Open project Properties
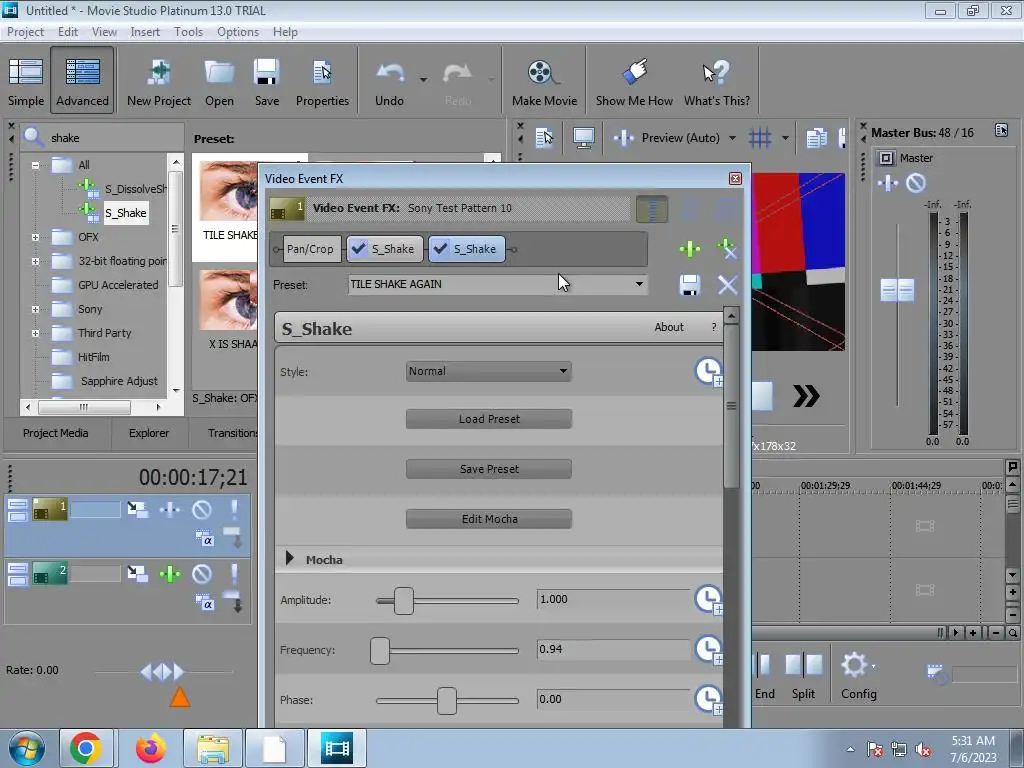 click(x=322, y=82)
